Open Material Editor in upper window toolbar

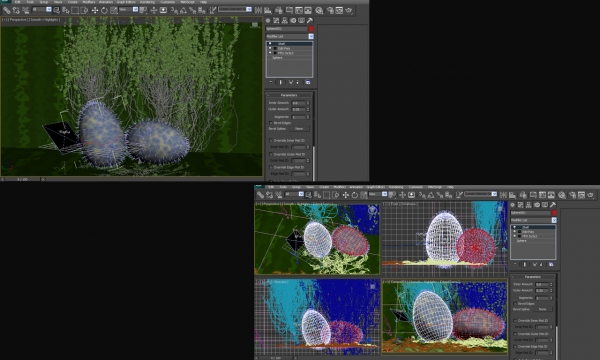pyautogui.click(x=319, y=10)
